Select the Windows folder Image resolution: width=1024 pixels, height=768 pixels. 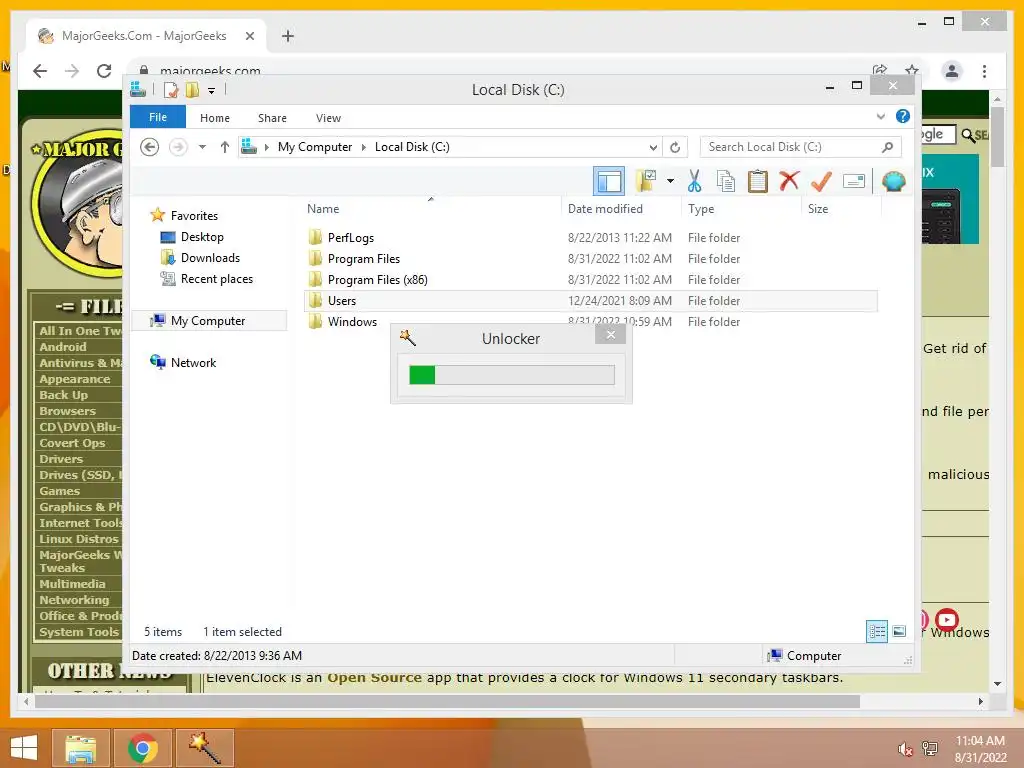click(352, 321)
